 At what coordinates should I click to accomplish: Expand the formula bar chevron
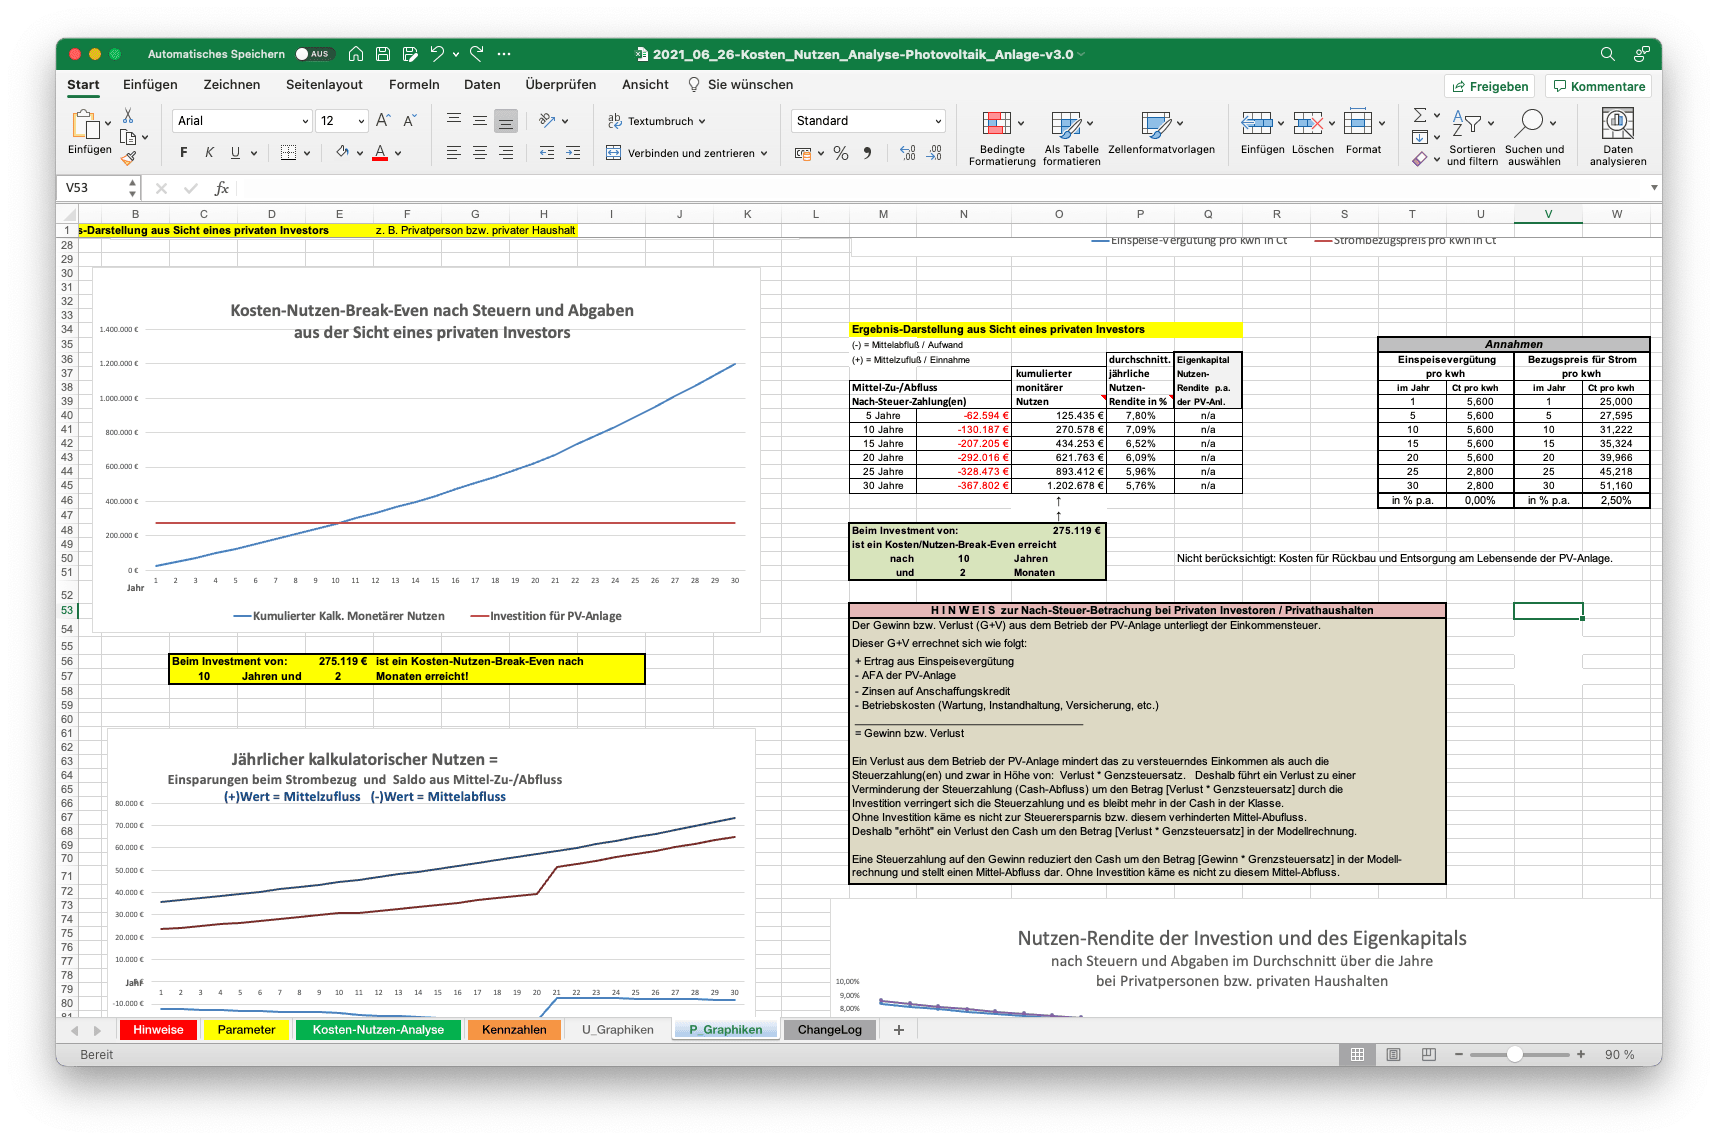(1654, 188)
